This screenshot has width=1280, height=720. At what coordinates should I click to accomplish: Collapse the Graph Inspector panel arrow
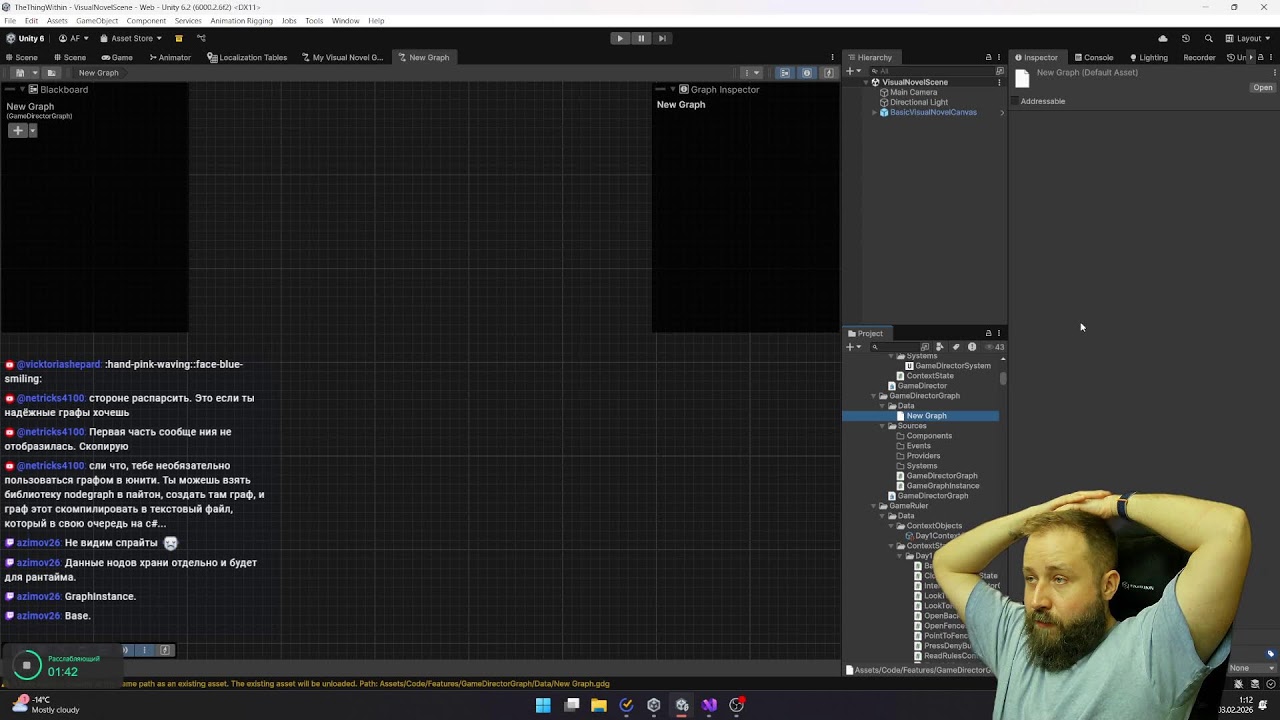click(672, 89)
